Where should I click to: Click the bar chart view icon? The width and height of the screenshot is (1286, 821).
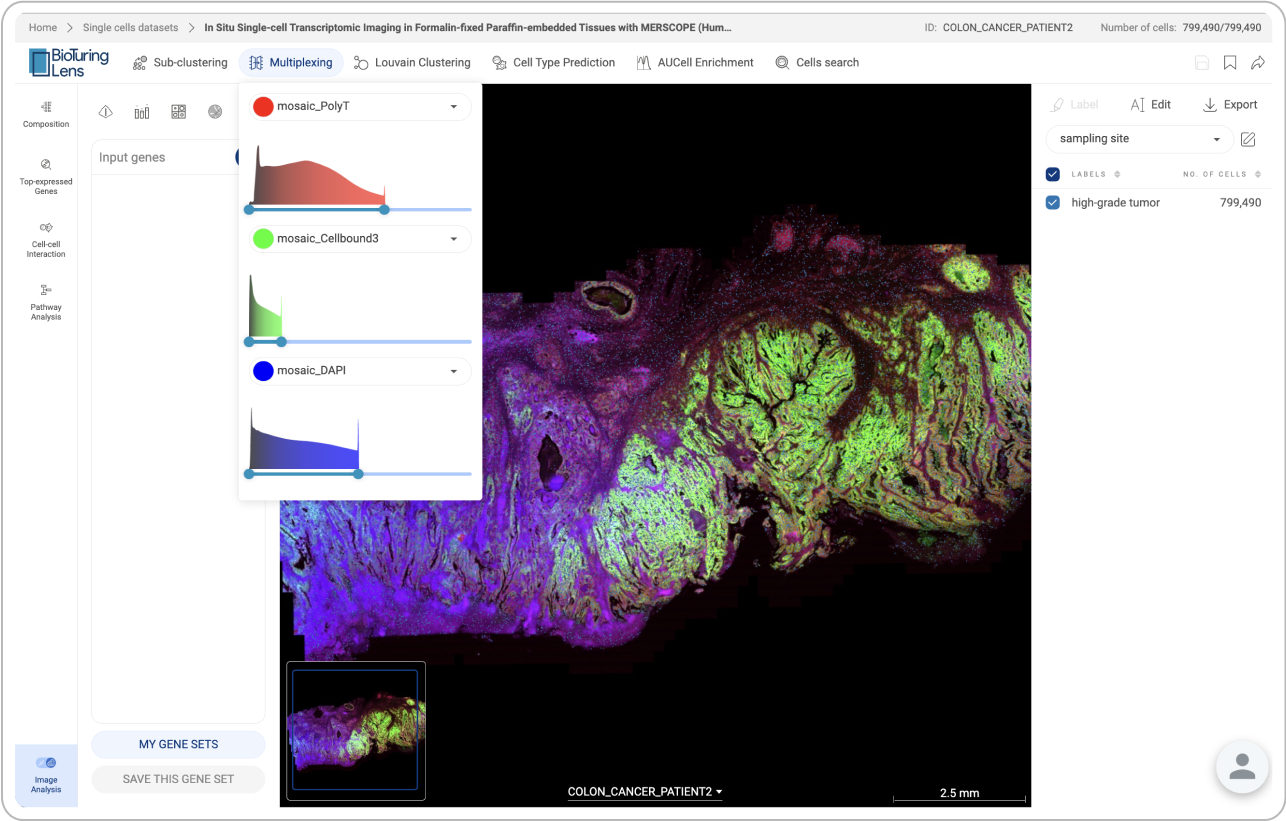[x=142, y=112]
